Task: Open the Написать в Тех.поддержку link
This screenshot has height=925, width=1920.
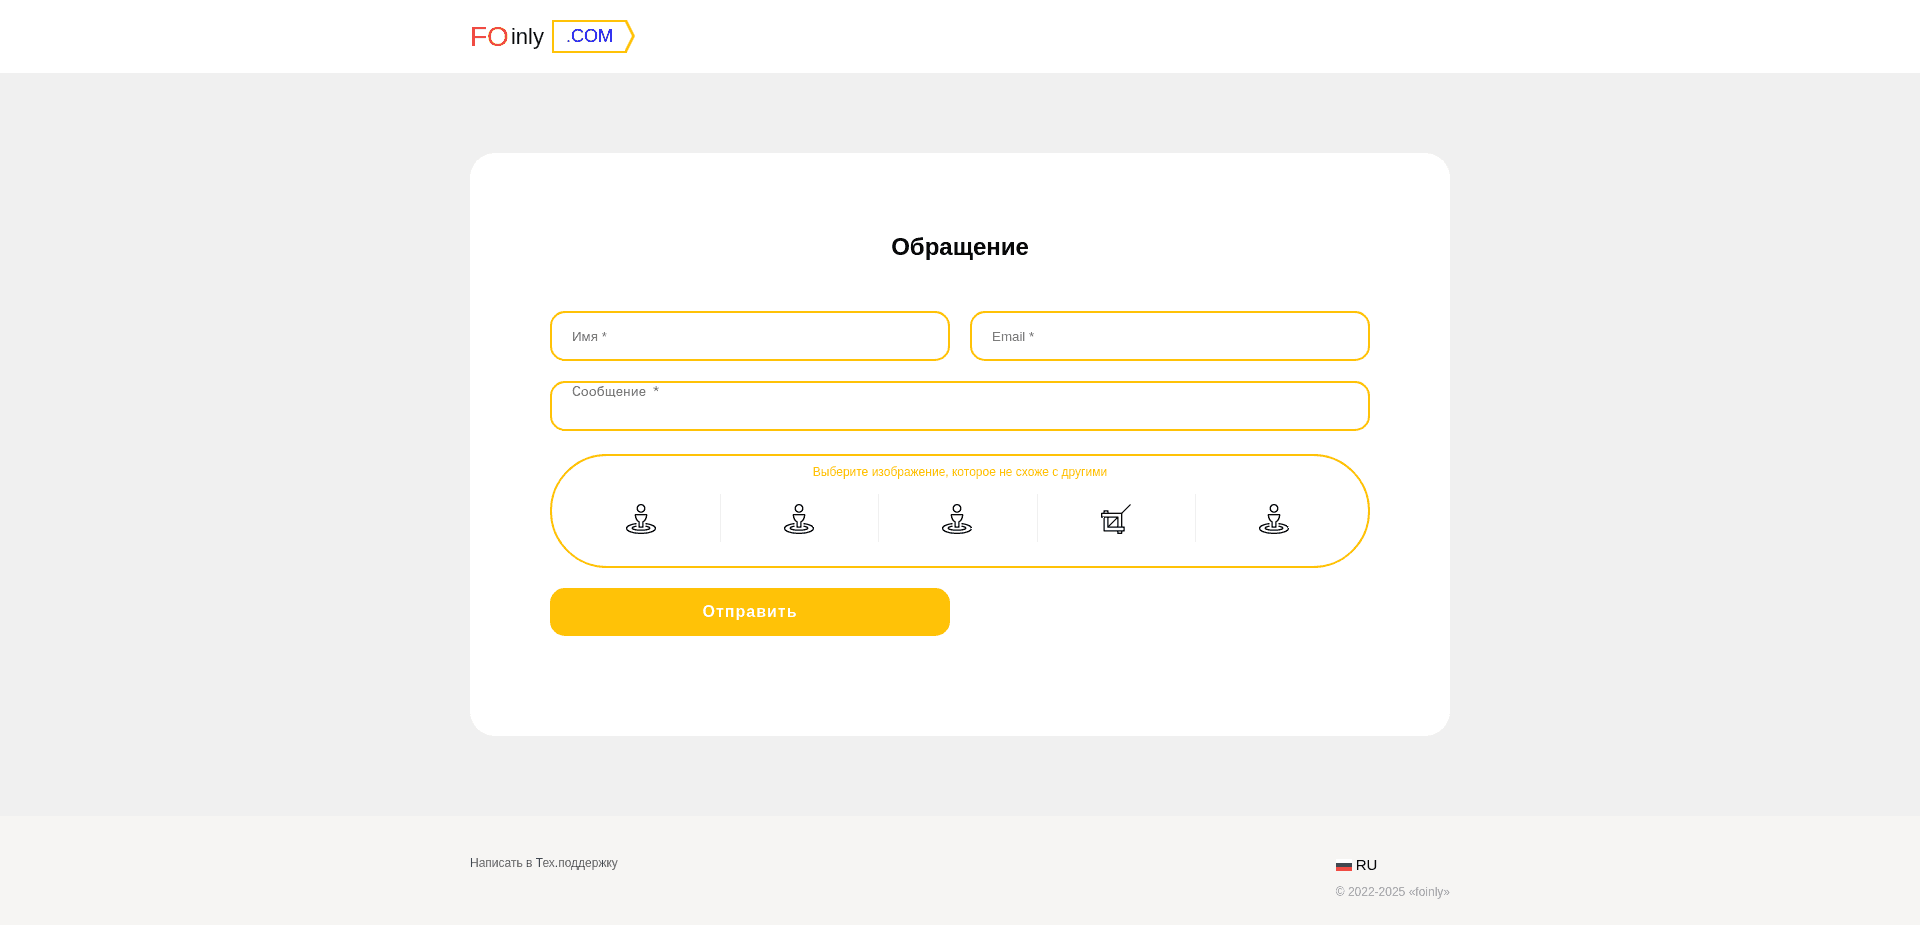Action: click(543, 862)
